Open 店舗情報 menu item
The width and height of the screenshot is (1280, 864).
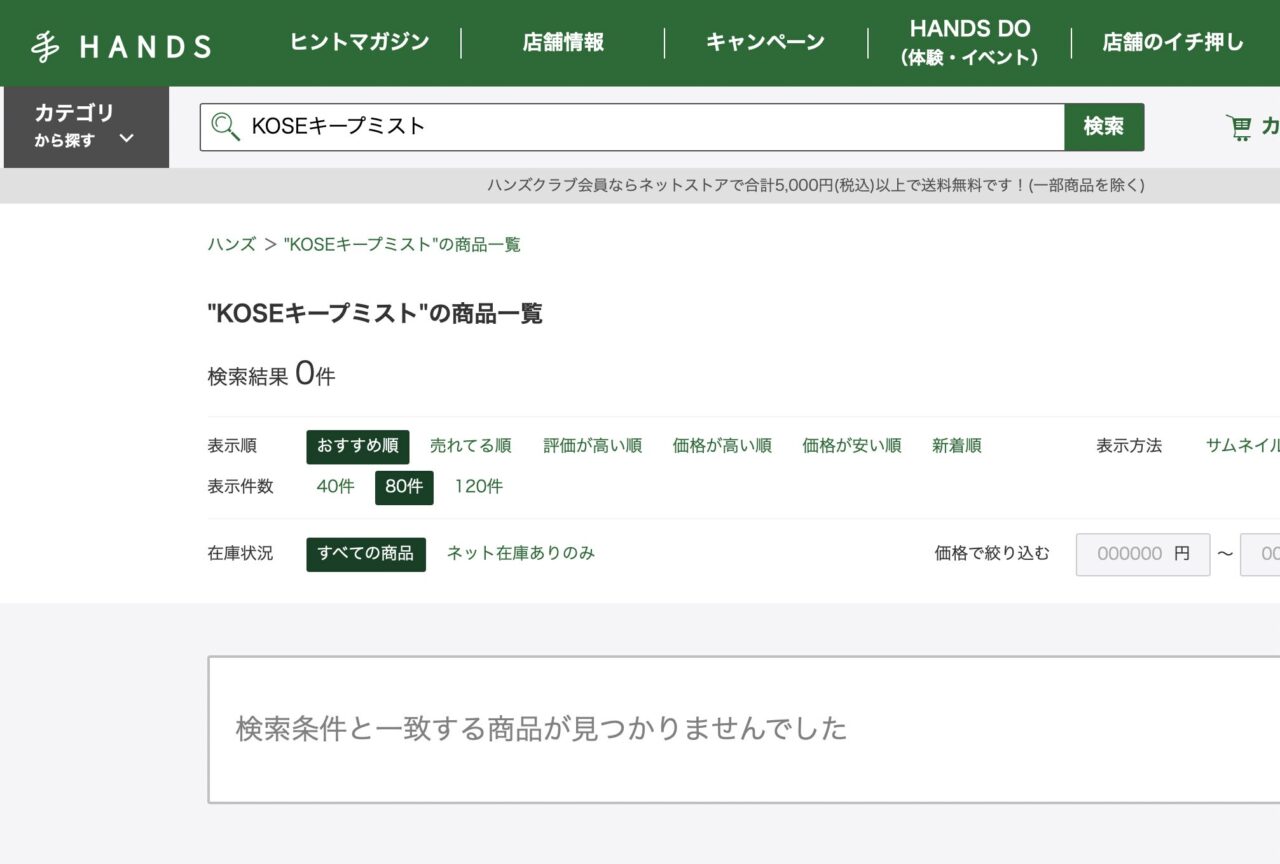coord(563,42)
